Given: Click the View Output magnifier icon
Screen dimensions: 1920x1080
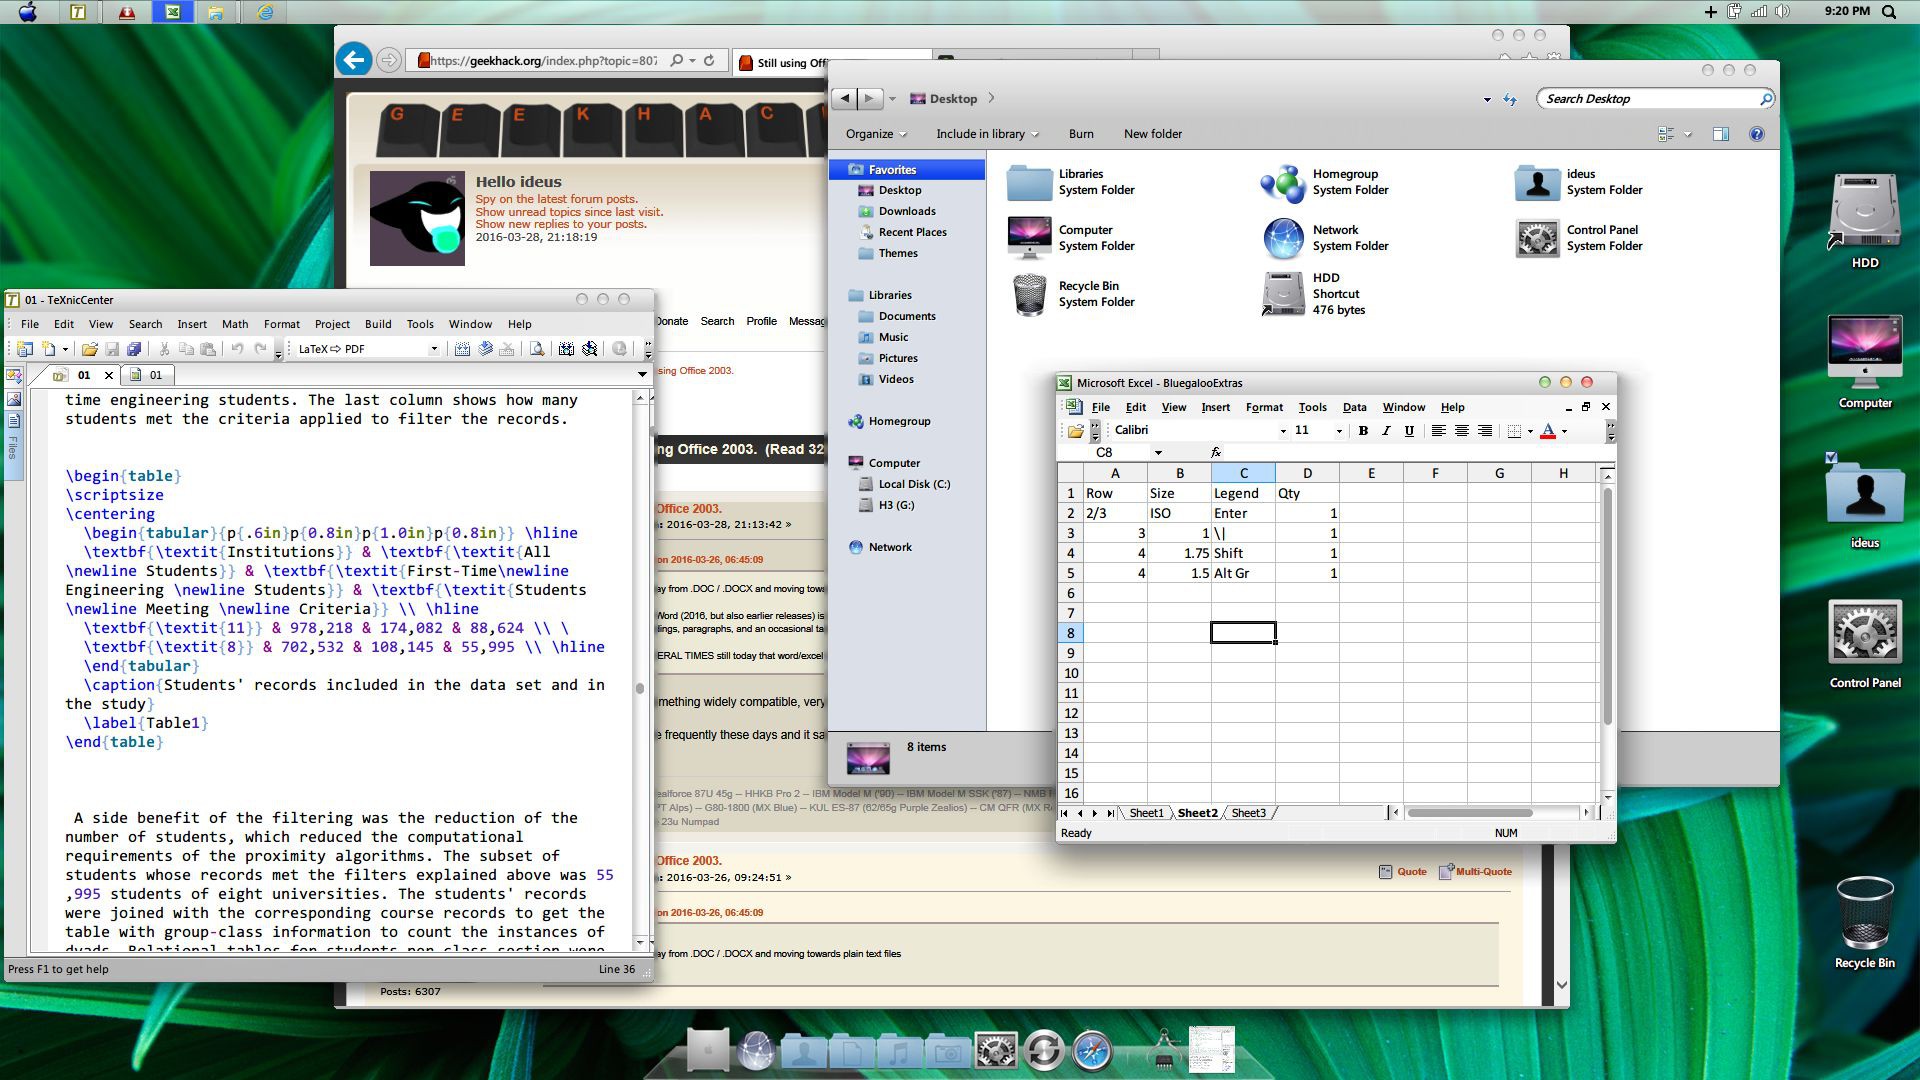Looking at the screenshot, I should 537,349.
